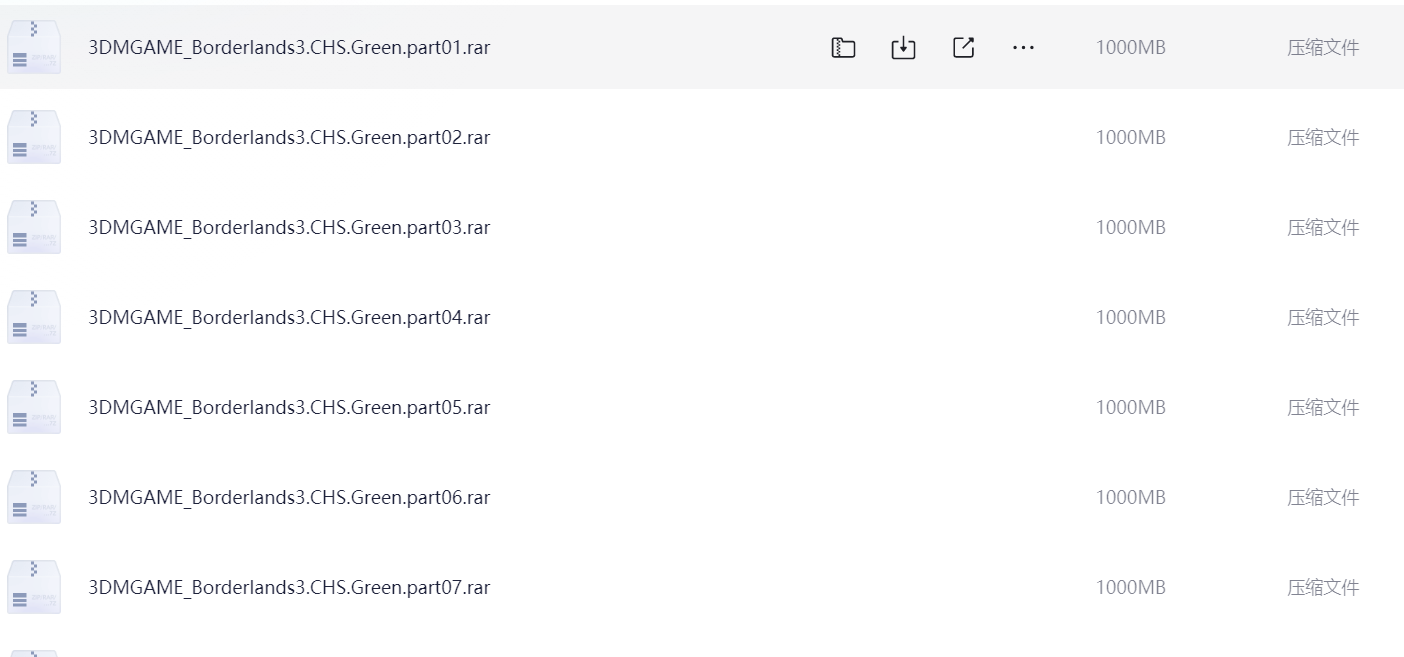1404x657 pixels.
Task: Open the Borderlands3 part04.rar entry
Action: coord(289,318)
